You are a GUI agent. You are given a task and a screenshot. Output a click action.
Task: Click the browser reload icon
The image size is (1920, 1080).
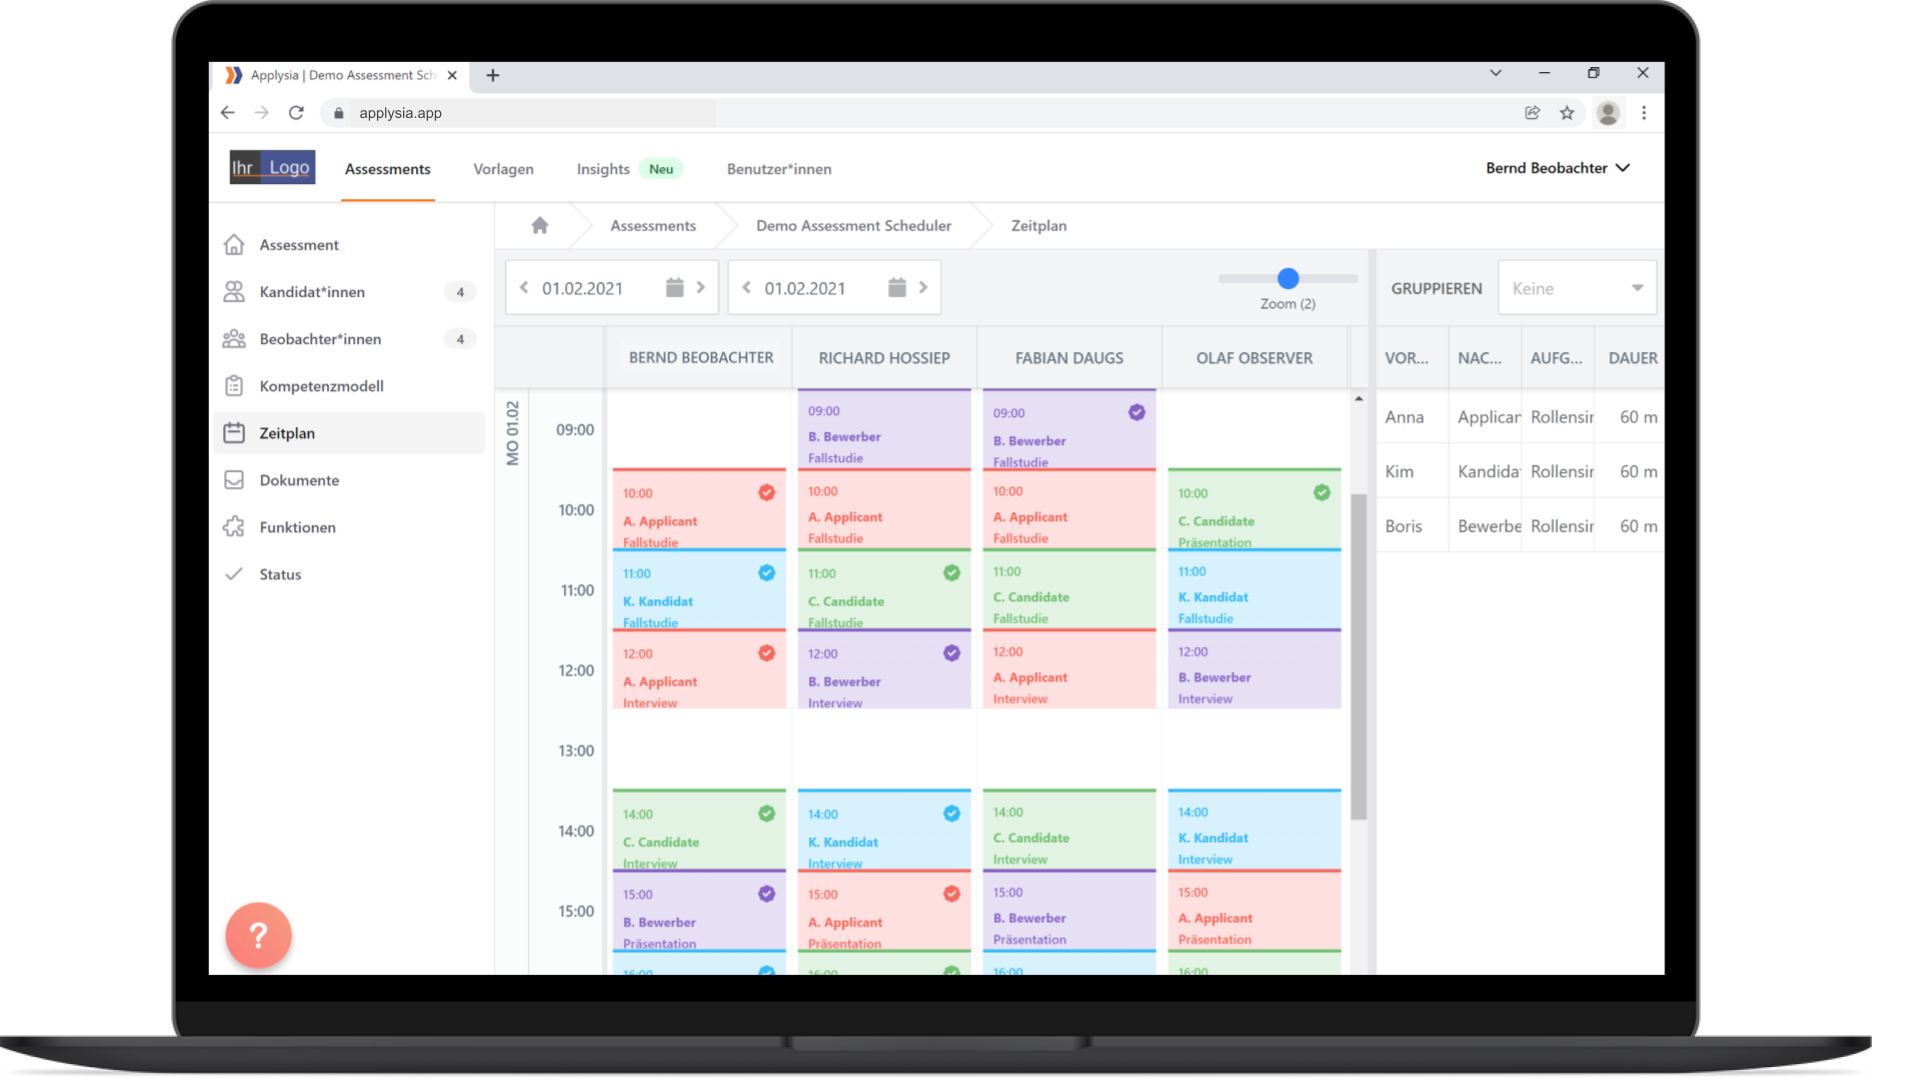[x=296, y=113]
